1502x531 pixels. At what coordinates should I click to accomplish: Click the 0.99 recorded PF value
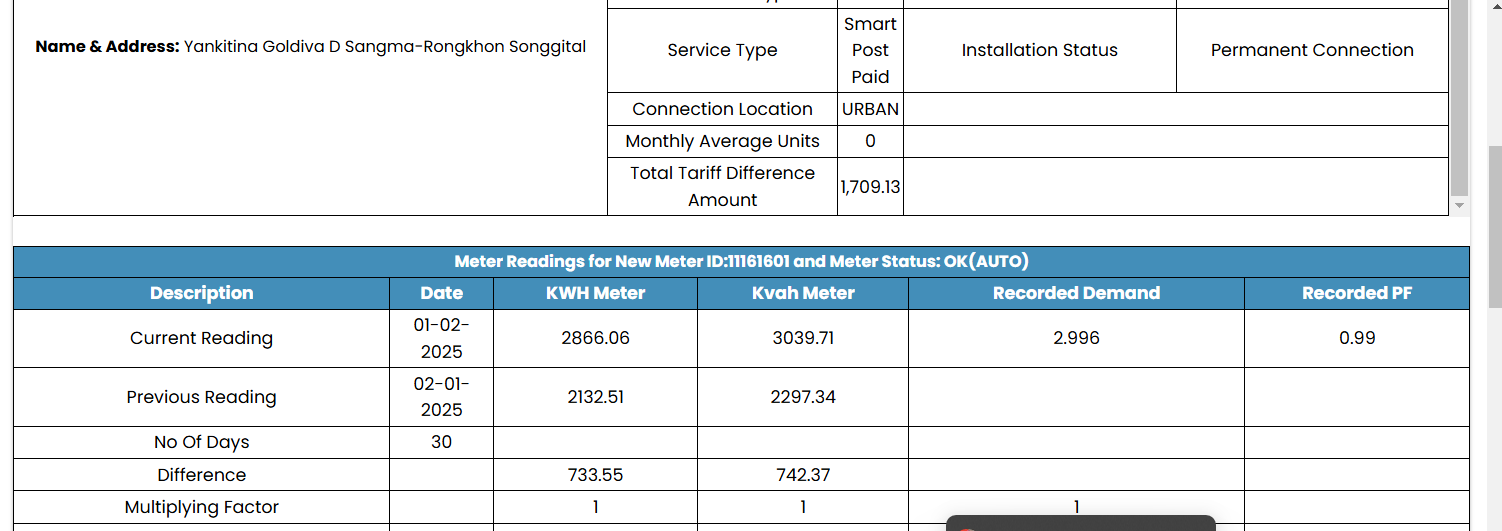click(1357, 338)
